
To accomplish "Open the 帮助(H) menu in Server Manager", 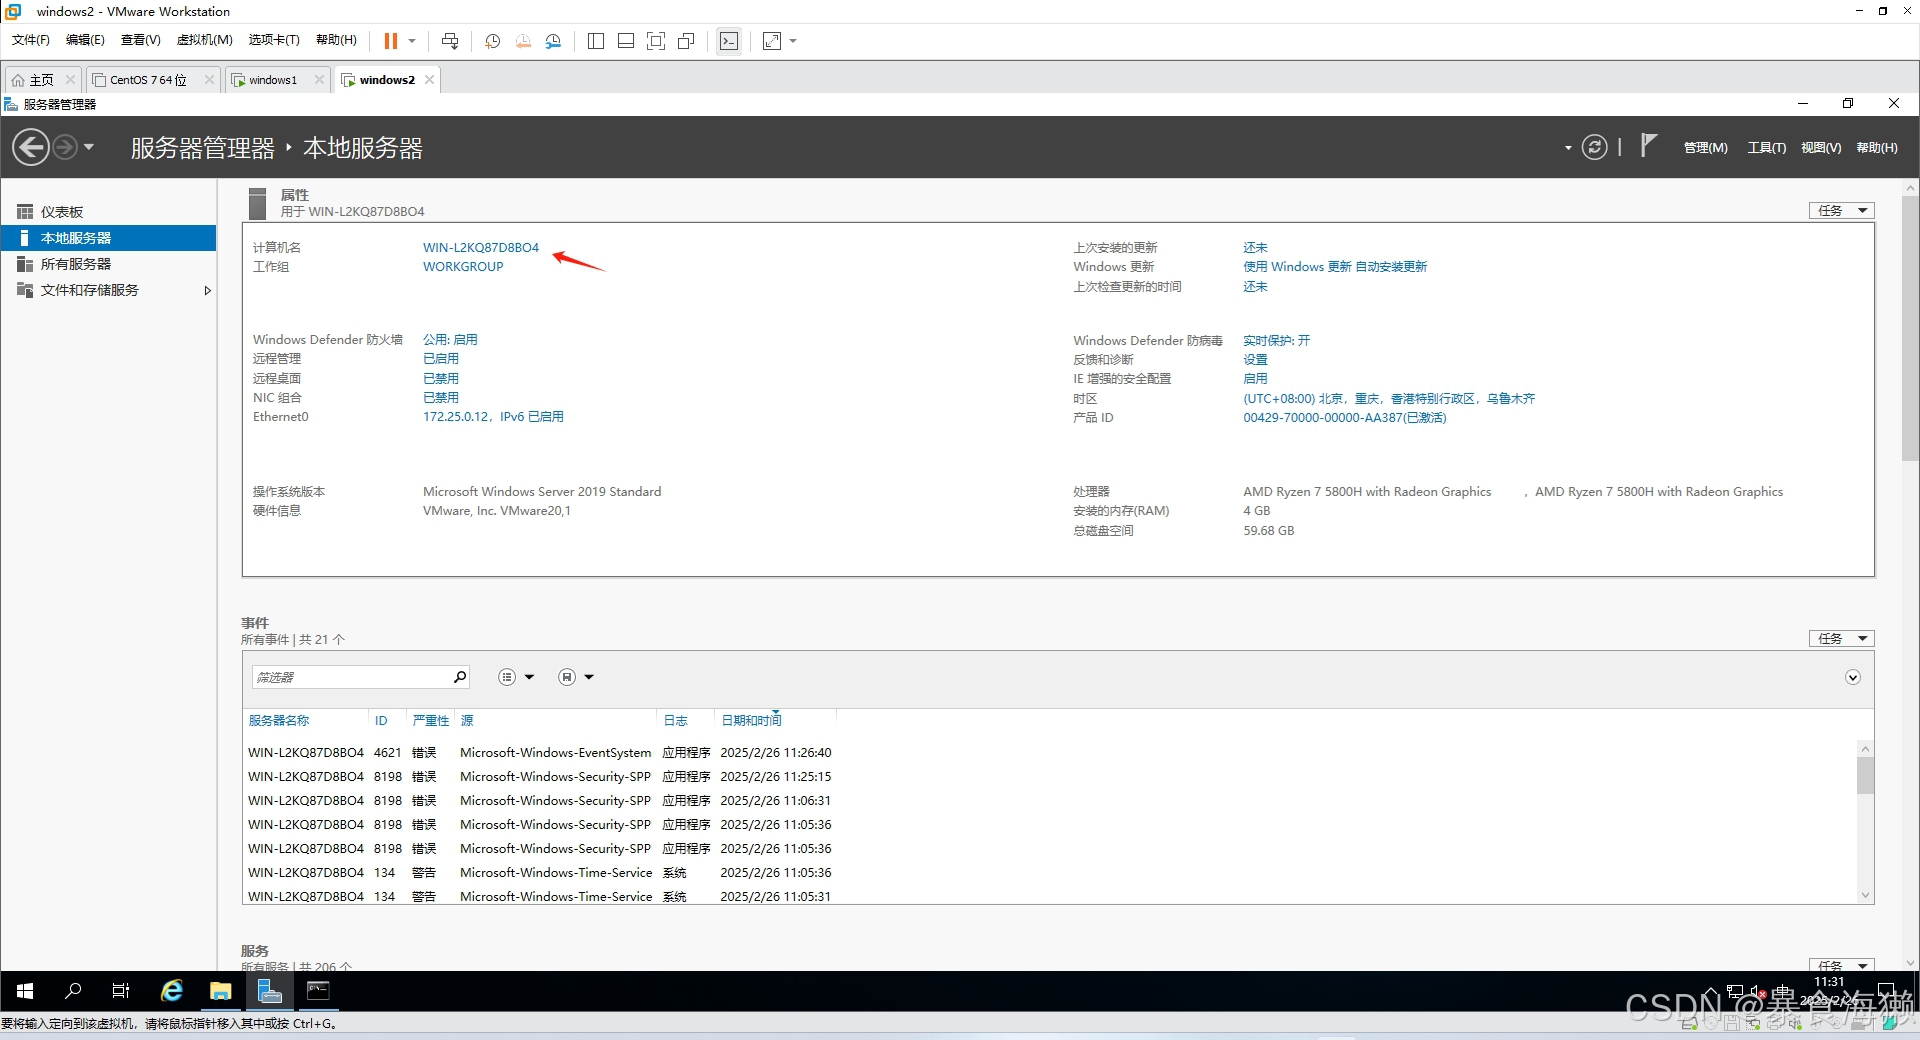I will point(1877,148).
